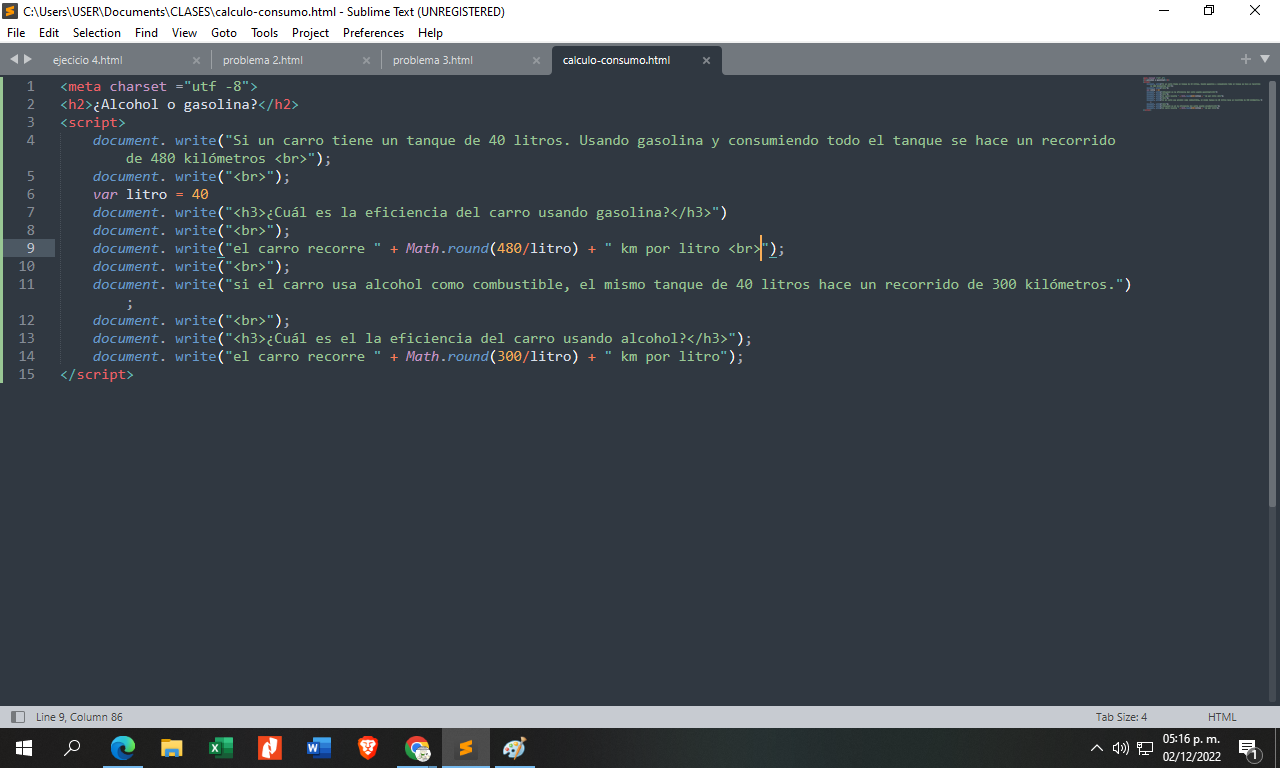Open the Help menu
The width and height of the screenshot is (1280, 768).
(x=431, y=33)
